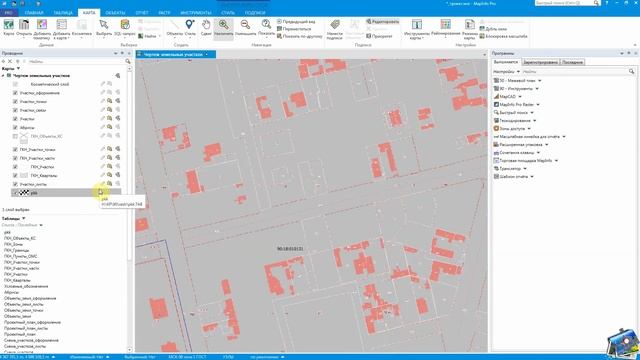
Task: Open the PRO file tab
Action: coord(8,13)
